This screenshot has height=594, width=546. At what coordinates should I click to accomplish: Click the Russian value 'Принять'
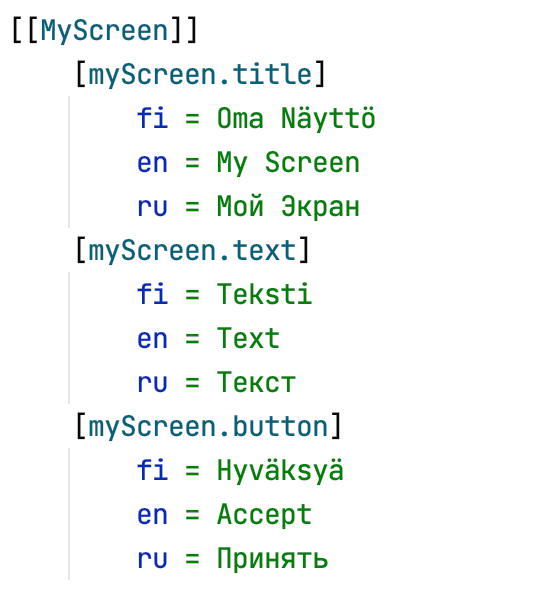[272, 559]
